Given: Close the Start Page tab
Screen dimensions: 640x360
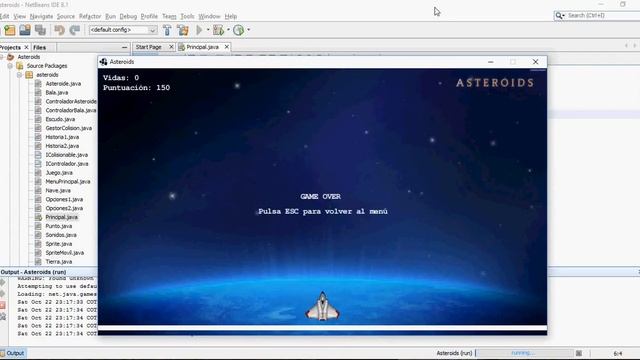Looking at the screenshot, I should (x=171, y=47).
